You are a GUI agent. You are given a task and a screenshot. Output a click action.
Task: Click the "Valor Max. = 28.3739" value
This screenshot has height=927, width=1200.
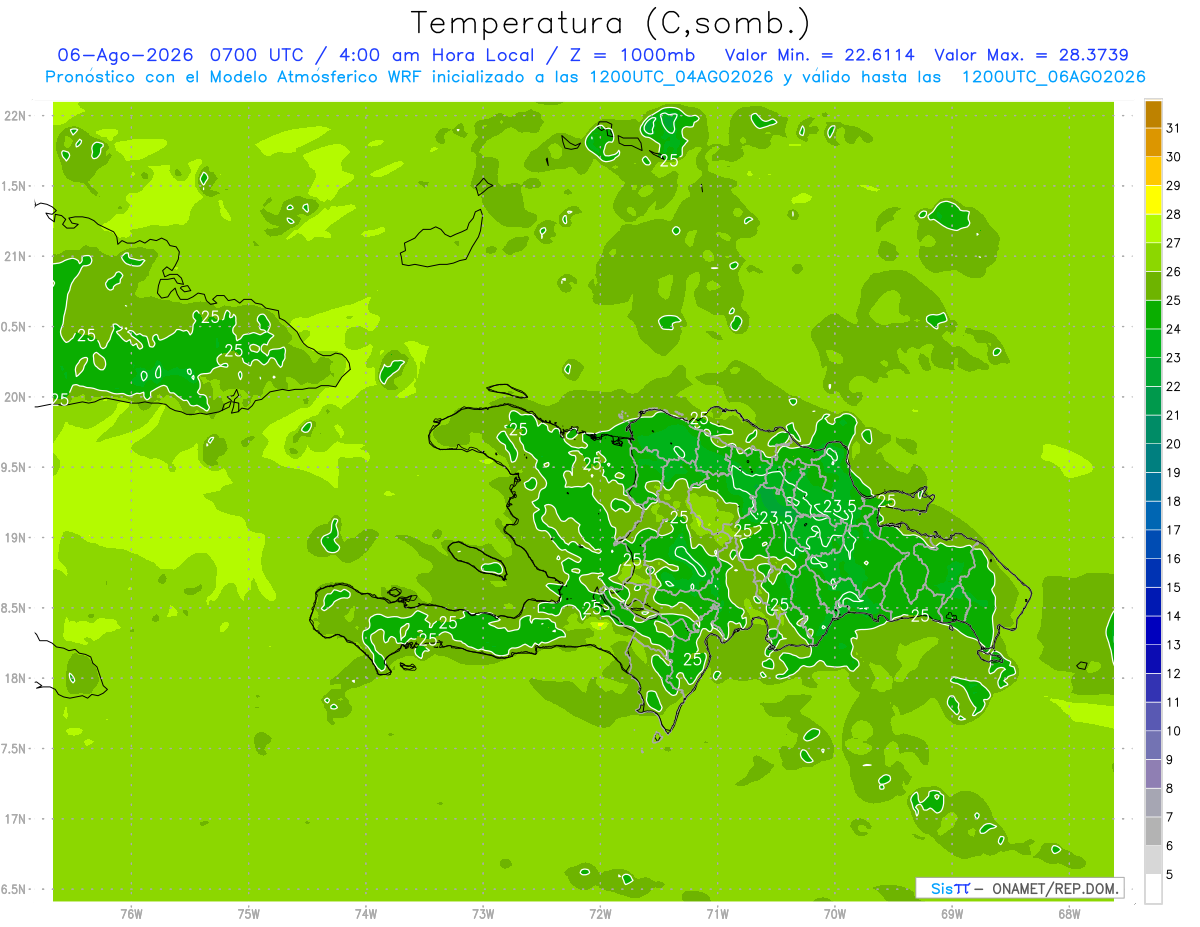(1031, 55)
